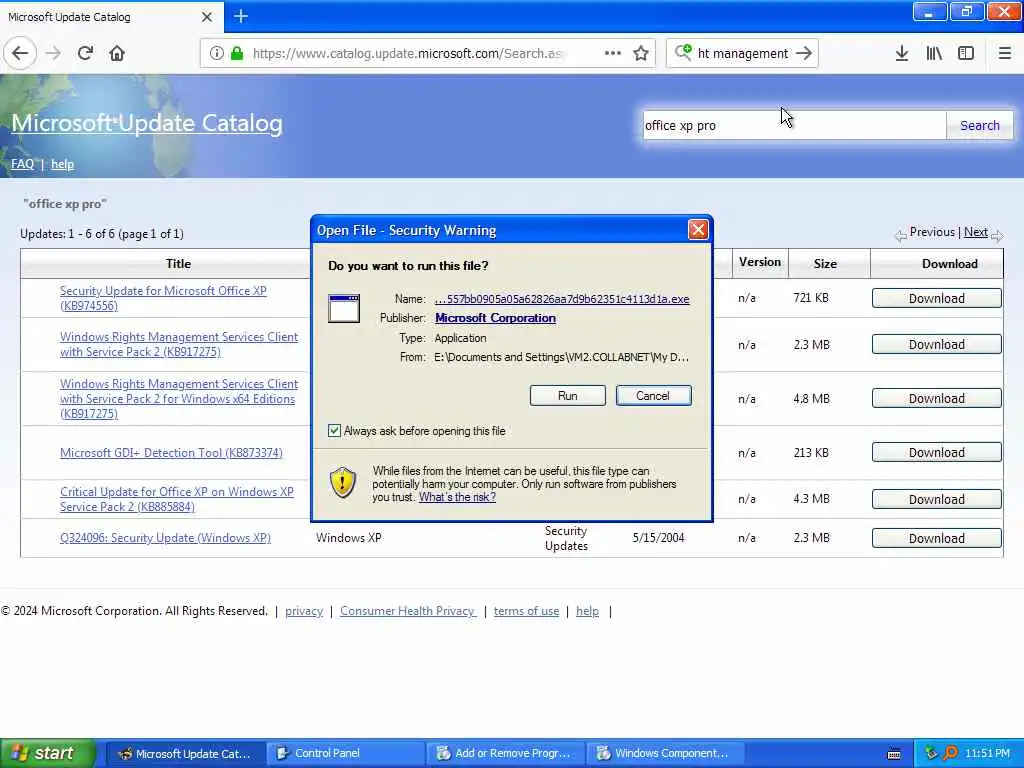Click the orange magnifier tray icon
The height and width of the screenshot is (768, 1024).
tap(950, 753)
